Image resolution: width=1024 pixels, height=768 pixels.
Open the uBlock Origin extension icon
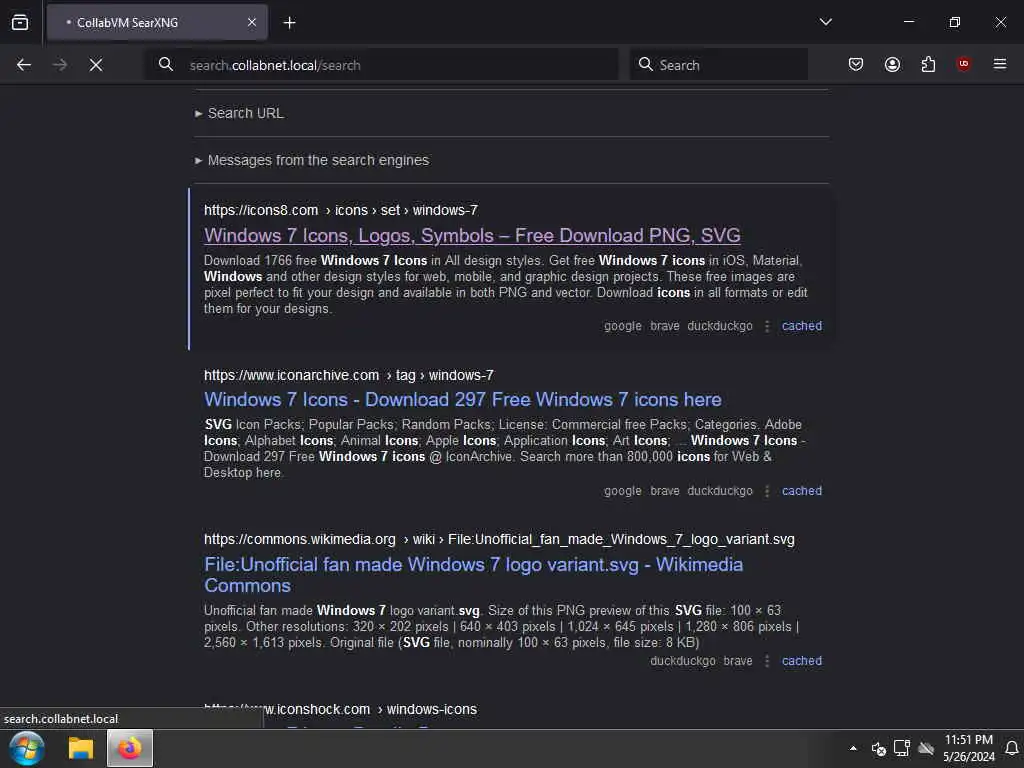[964, 63]
